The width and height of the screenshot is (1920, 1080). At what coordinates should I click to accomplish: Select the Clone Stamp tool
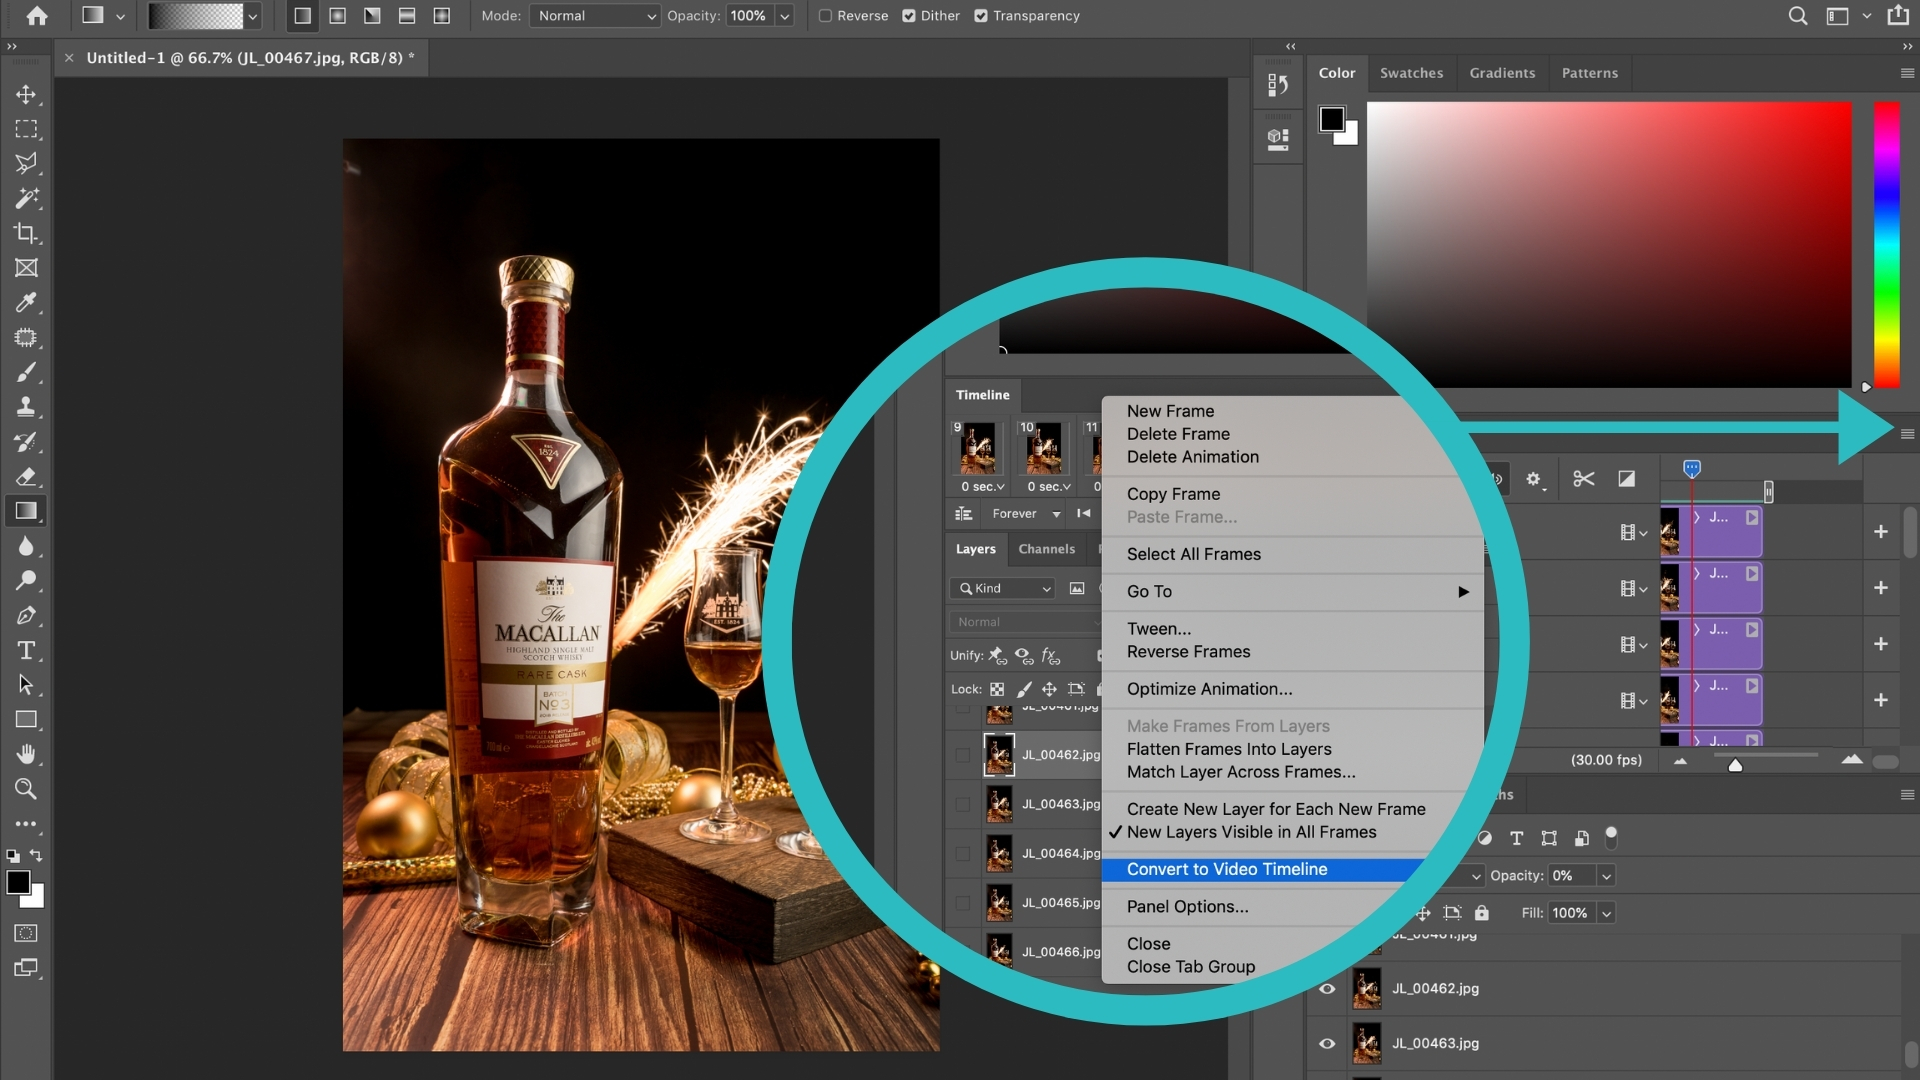(x=26, y=407)
